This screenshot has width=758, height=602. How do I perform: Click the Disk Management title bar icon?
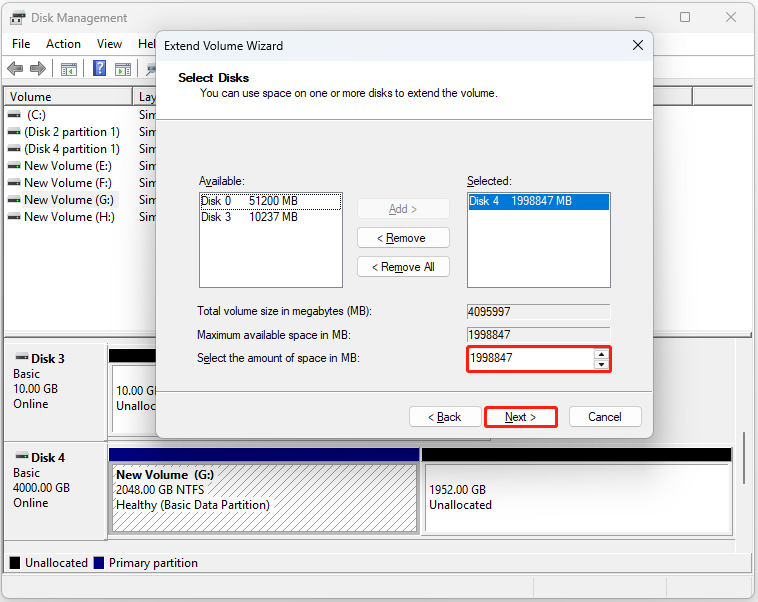coord(17,18)
